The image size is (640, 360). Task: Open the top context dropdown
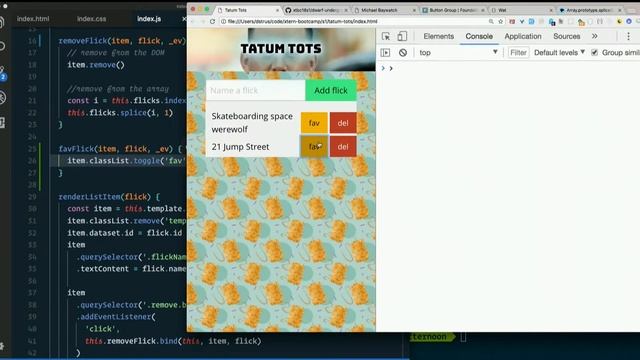(x=458, y=53)
